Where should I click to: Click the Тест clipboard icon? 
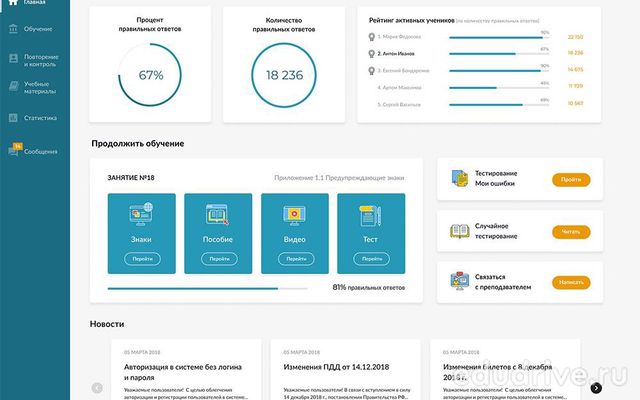click(x=370, y=214)
